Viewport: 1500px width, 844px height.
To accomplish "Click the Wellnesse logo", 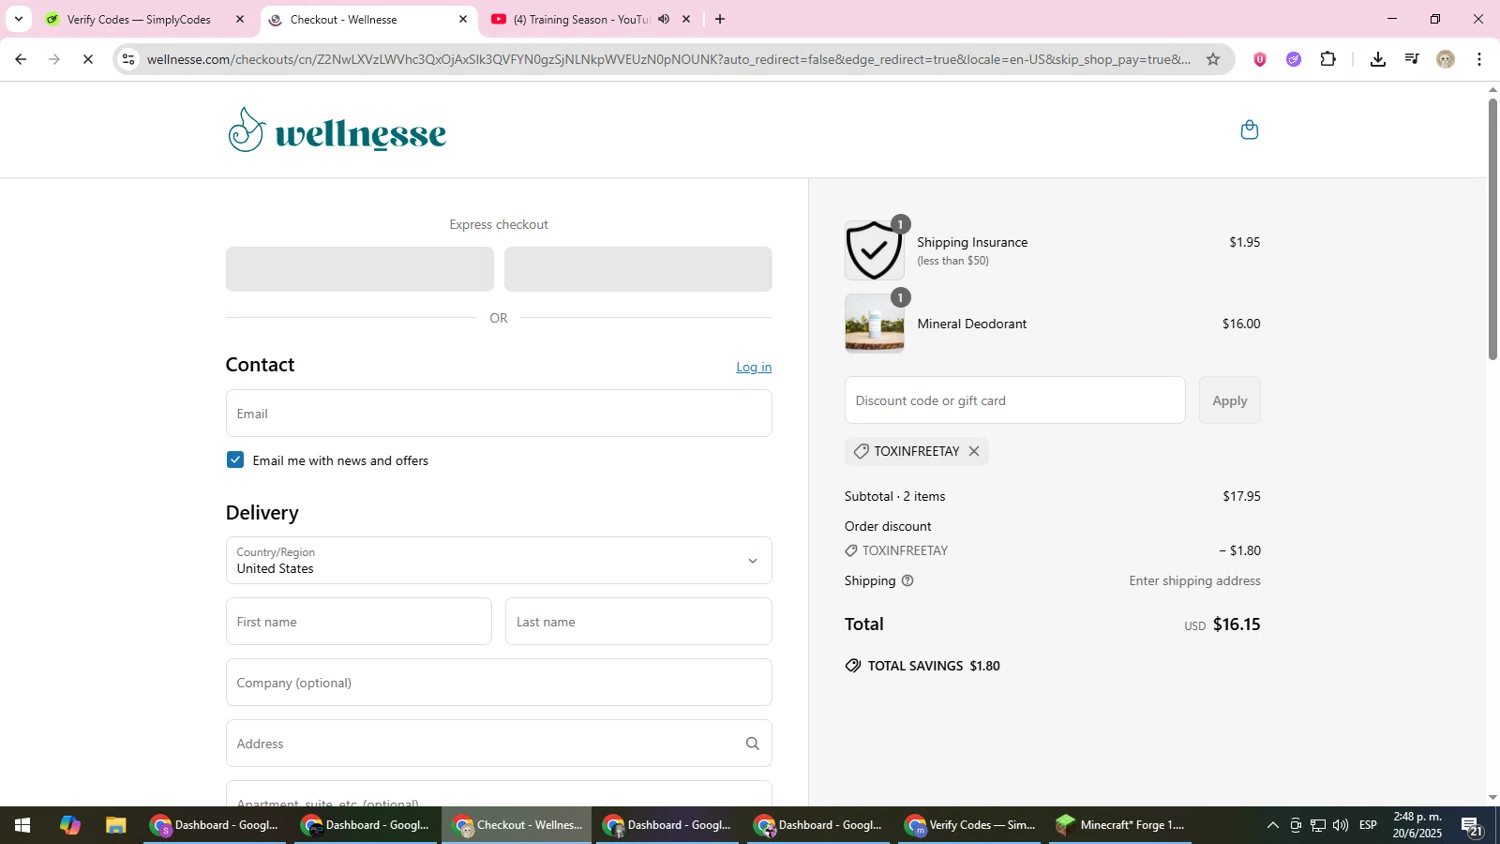I will point(337,130).
